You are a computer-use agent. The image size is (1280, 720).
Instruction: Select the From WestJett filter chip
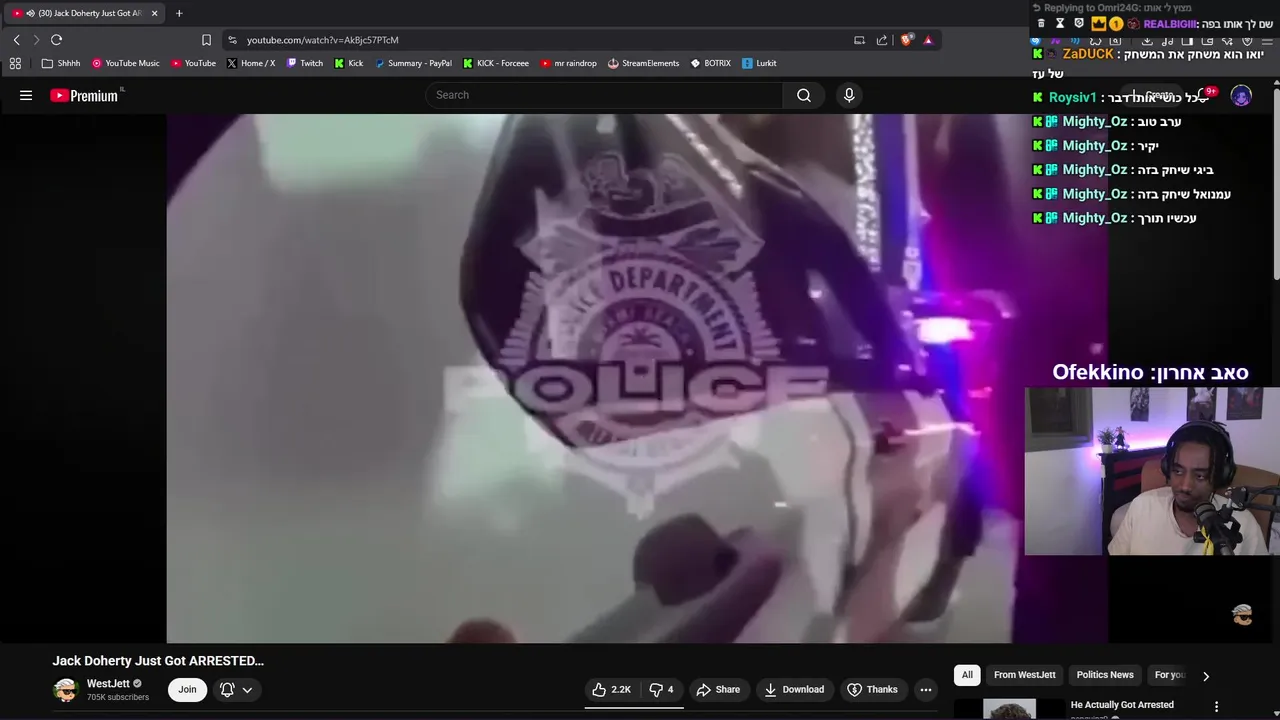coord(1024,675)
